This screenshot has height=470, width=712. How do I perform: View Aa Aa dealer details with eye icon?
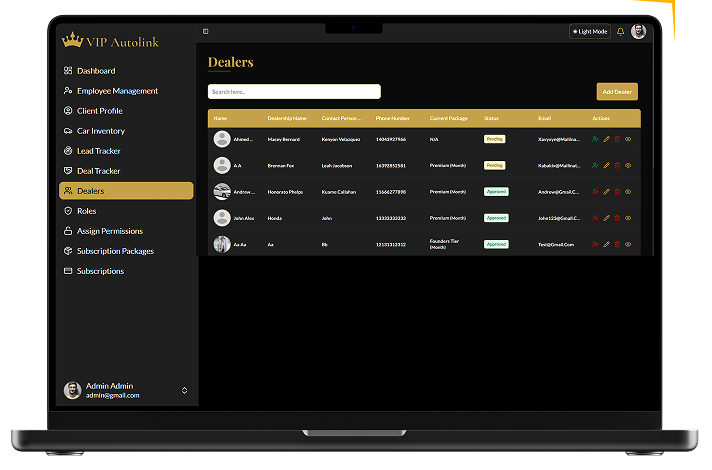click(628, 244)
